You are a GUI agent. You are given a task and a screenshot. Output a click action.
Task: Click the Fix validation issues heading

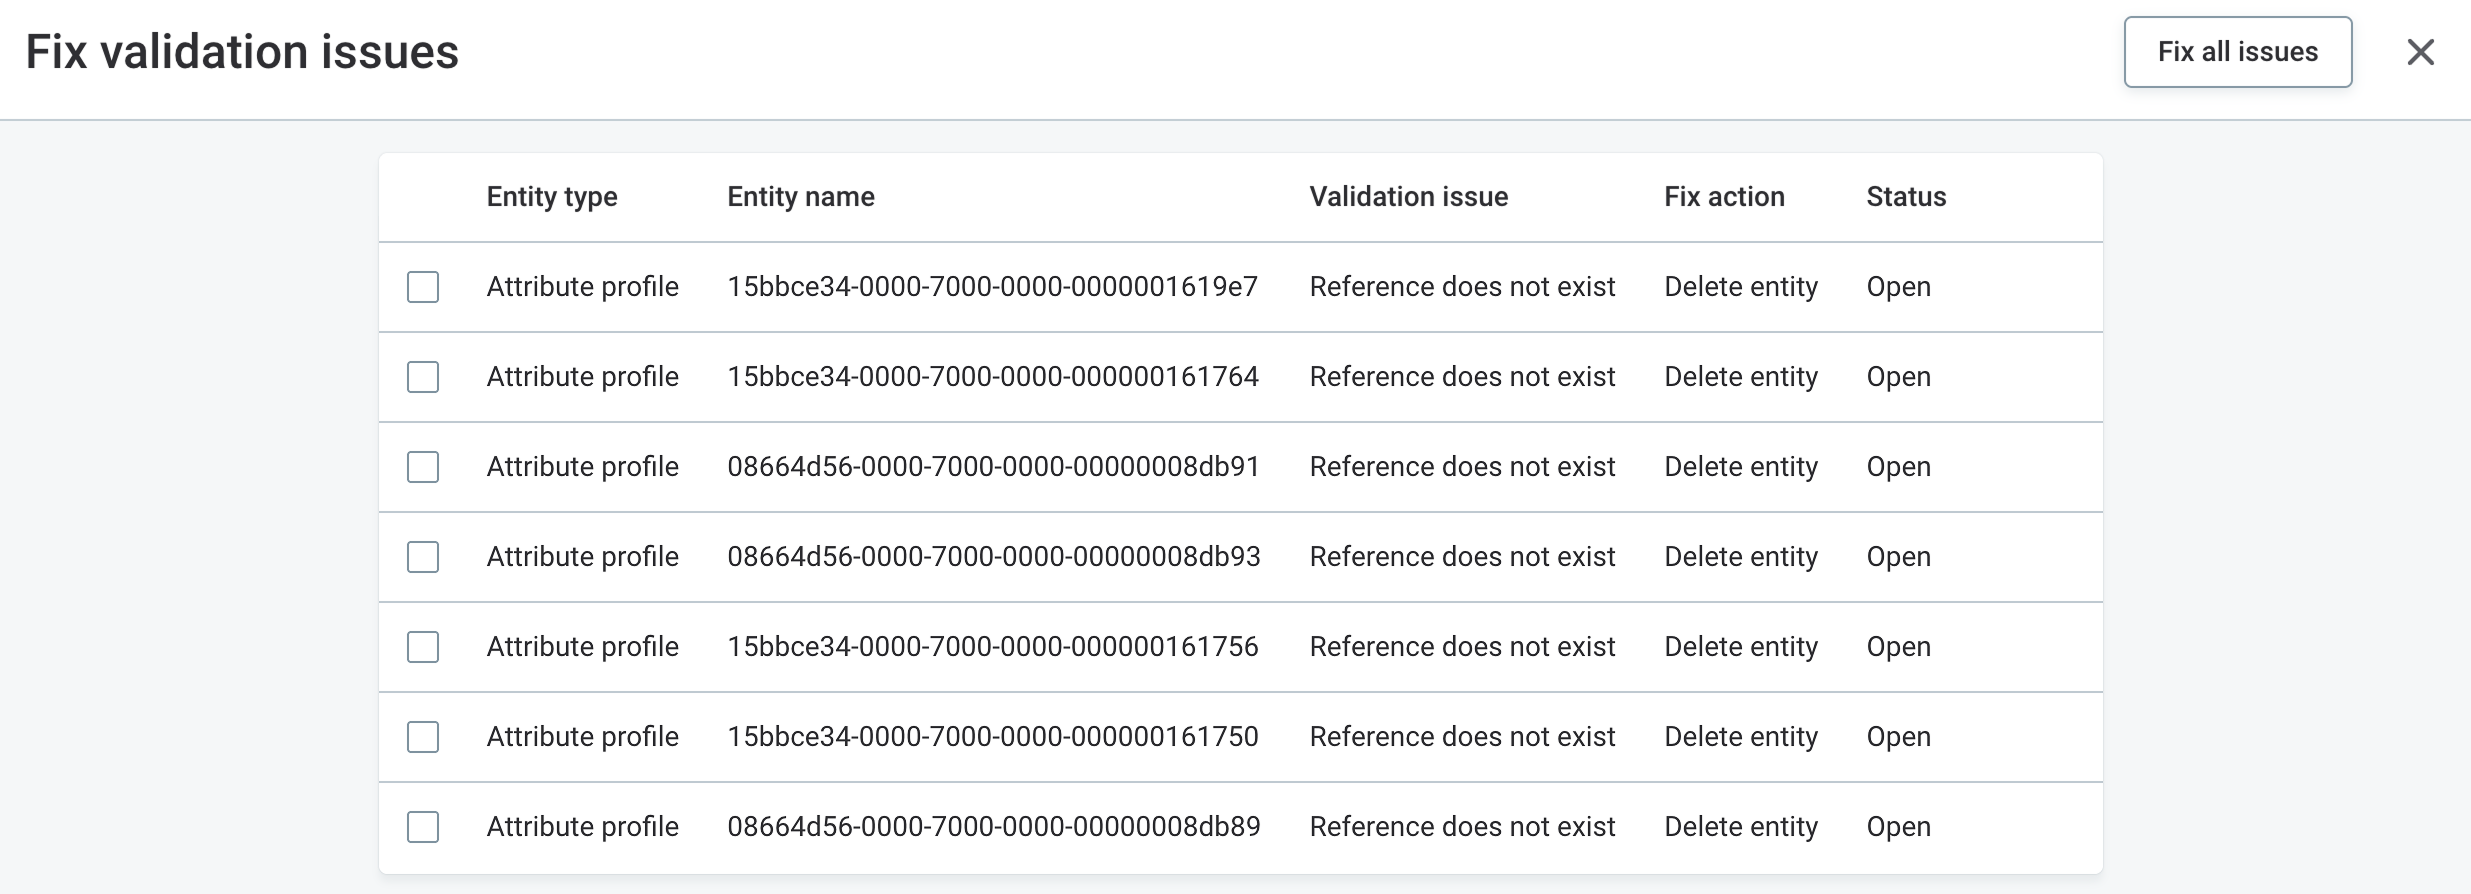pos(242,52)
